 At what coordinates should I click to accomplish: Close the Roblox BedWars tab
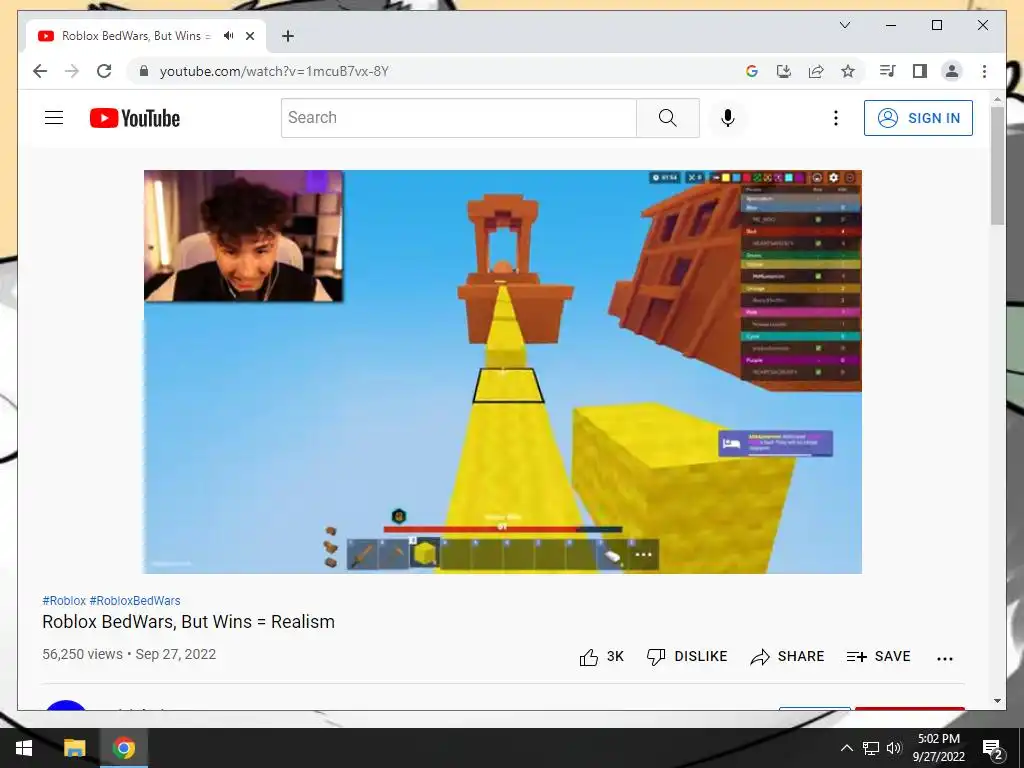(249, 36)
